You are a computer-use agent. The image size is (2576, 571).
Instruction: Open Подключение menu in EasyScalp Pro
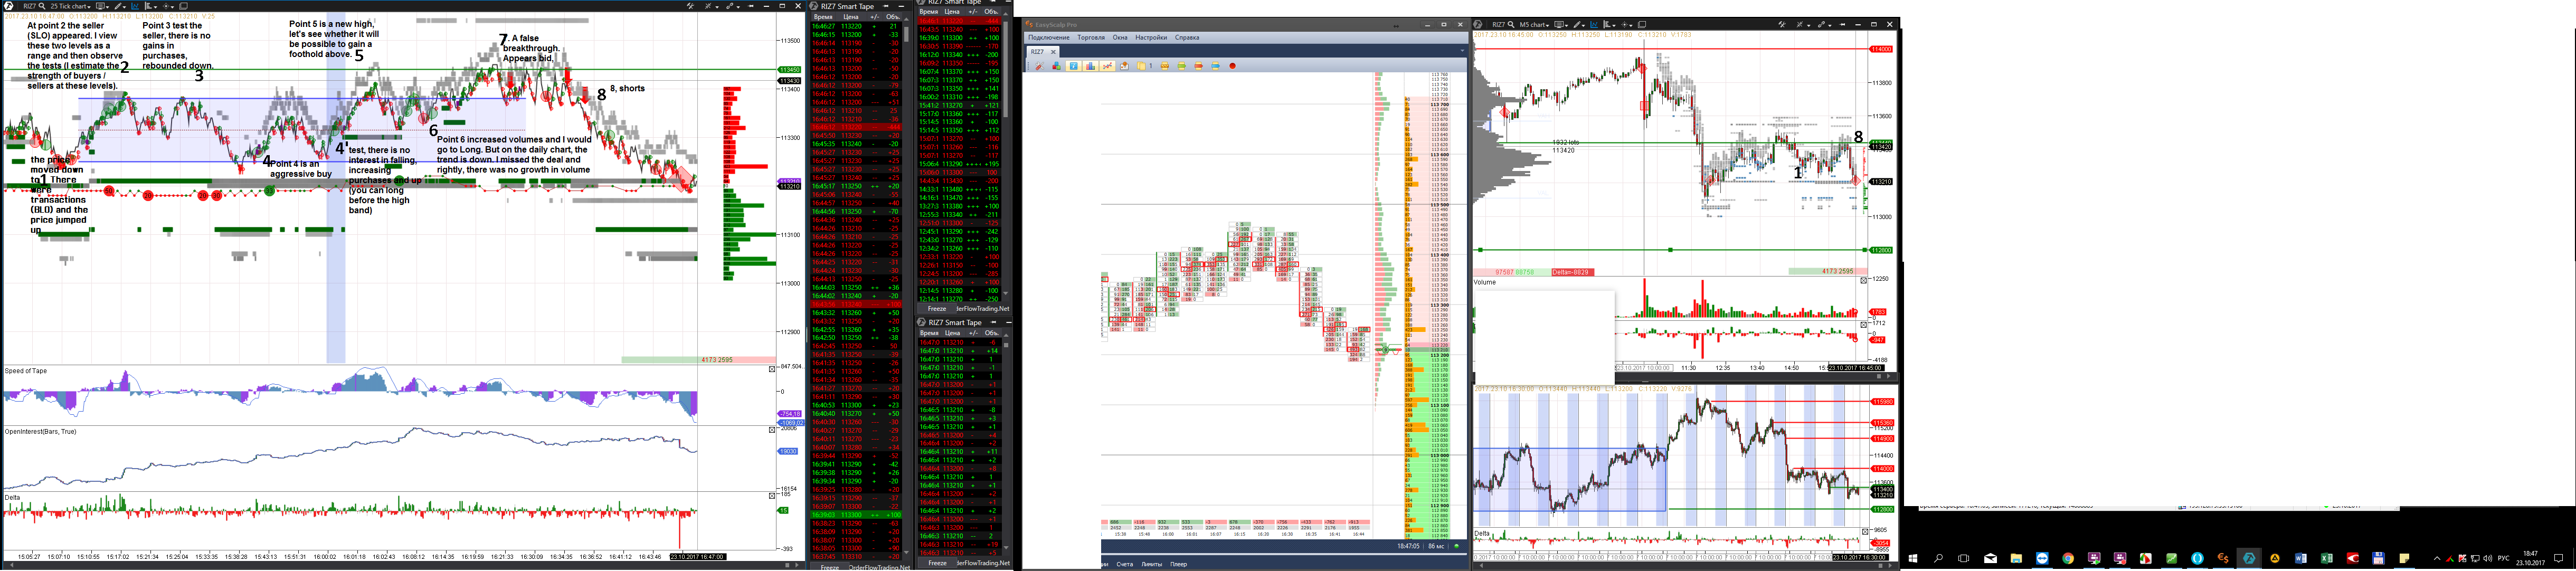1049,38
